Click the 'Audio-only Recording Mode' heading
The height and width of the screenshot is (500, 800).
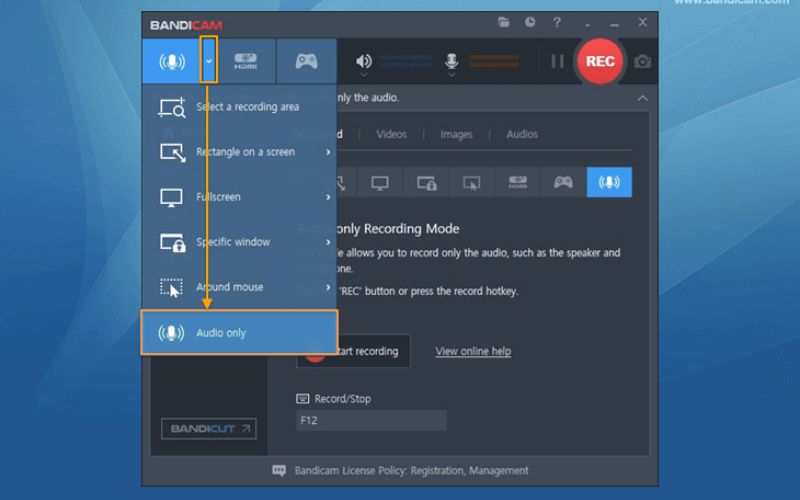click(x=379, y=229)
